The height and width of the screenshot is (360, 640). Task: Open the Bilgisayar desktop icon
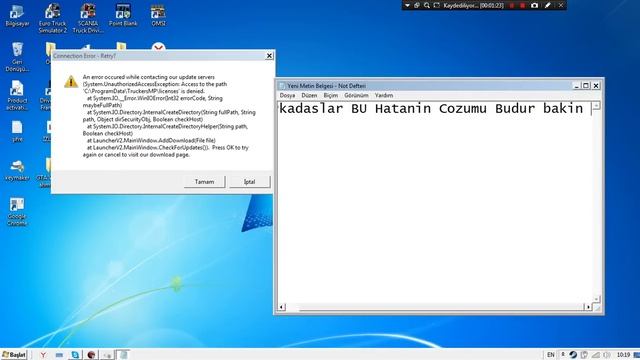(17, 16)
